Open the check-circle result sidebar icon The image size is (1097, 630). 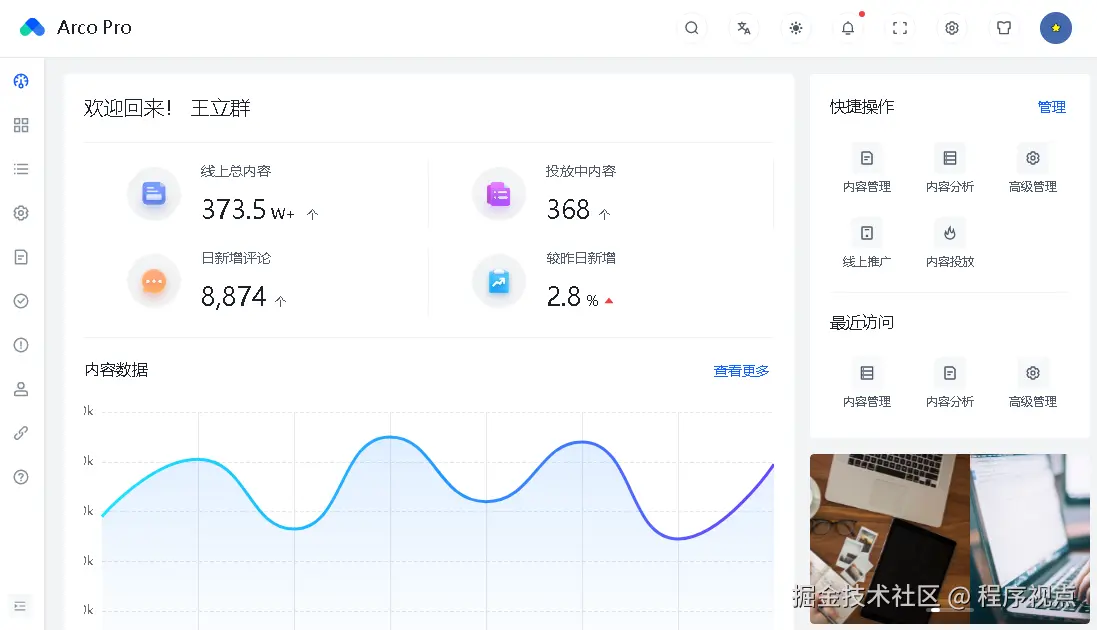(x=21, y=301)
